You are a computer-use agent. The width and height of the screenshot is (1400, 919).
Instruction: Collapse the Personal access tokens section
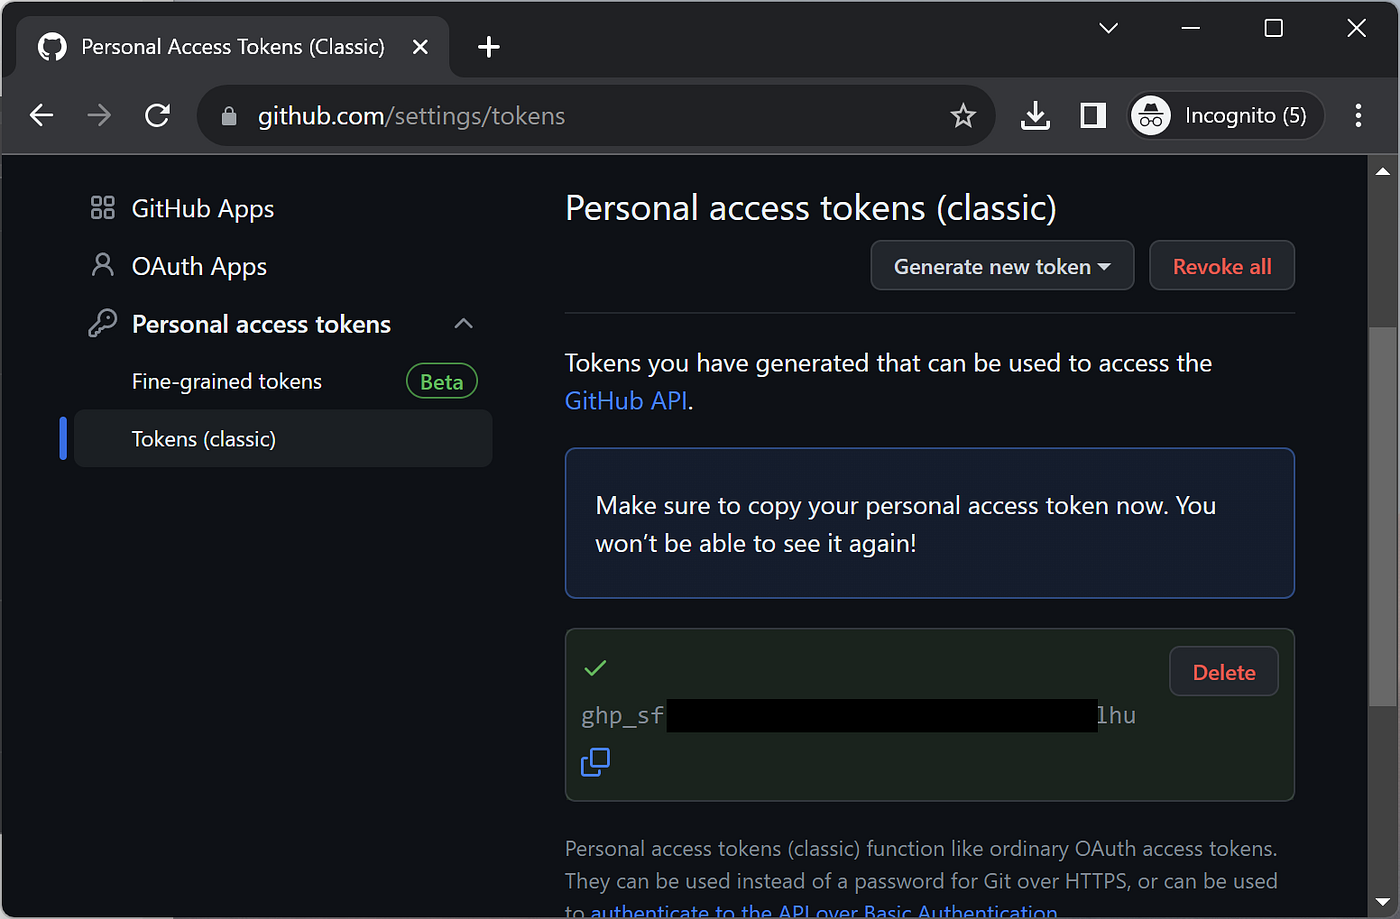tap(463, 323)
